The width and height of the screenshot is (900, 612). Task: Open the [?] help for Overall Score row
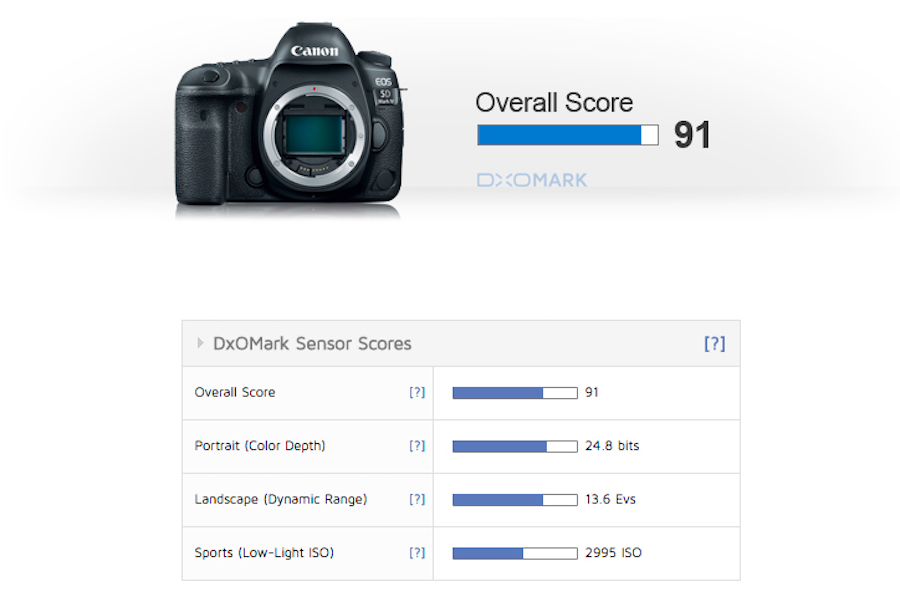pyautogui.click(x=417, y=392)
